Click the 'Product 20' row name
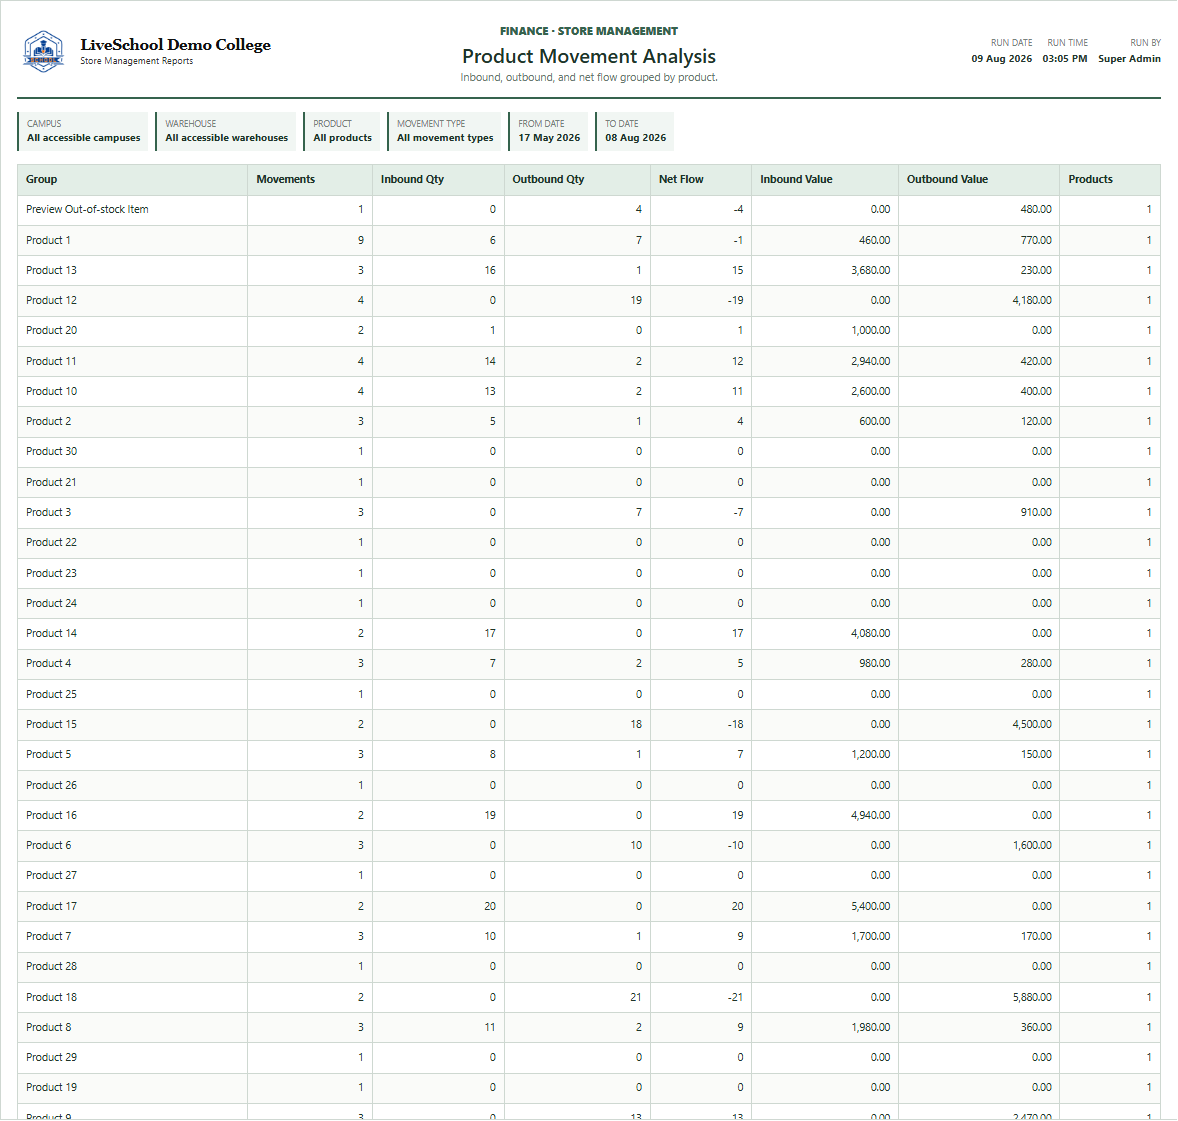1178x1121 pixels. click(51, 331)
